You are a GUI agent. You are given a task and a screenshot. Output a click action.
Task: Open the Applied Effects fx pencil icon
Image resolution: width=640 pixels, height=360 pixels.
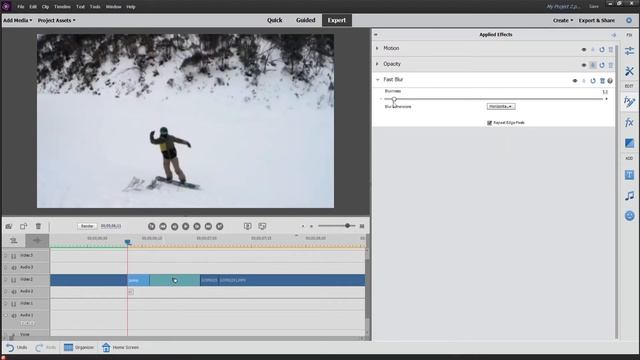point(629,101)
